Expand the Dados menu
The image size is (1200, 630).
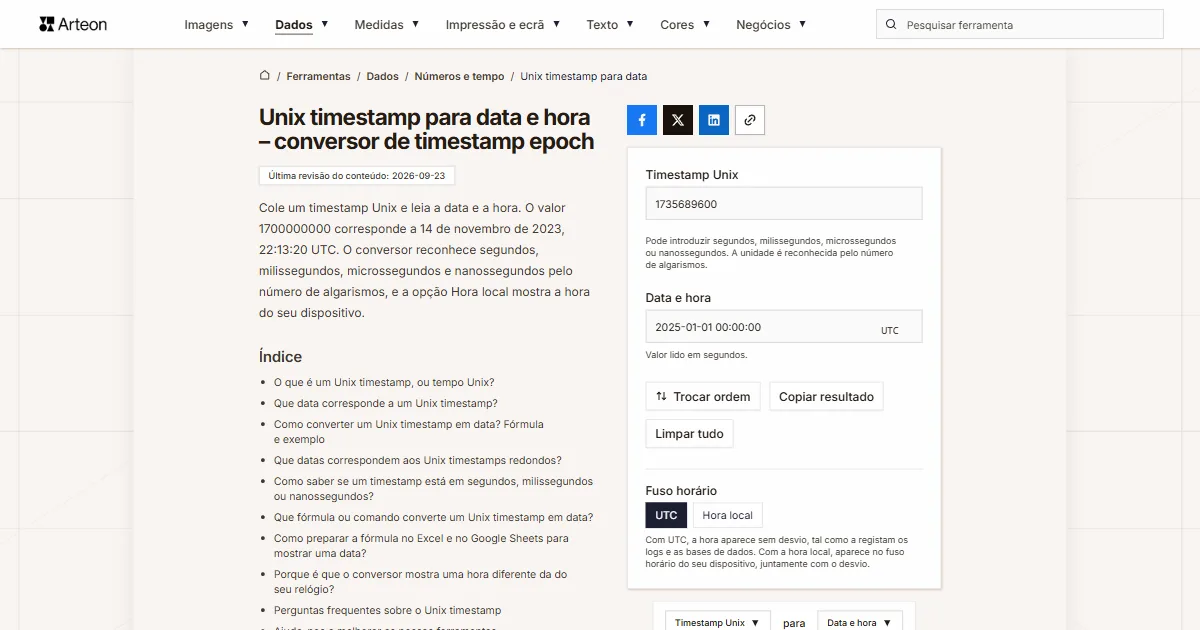tap(302, 25)
